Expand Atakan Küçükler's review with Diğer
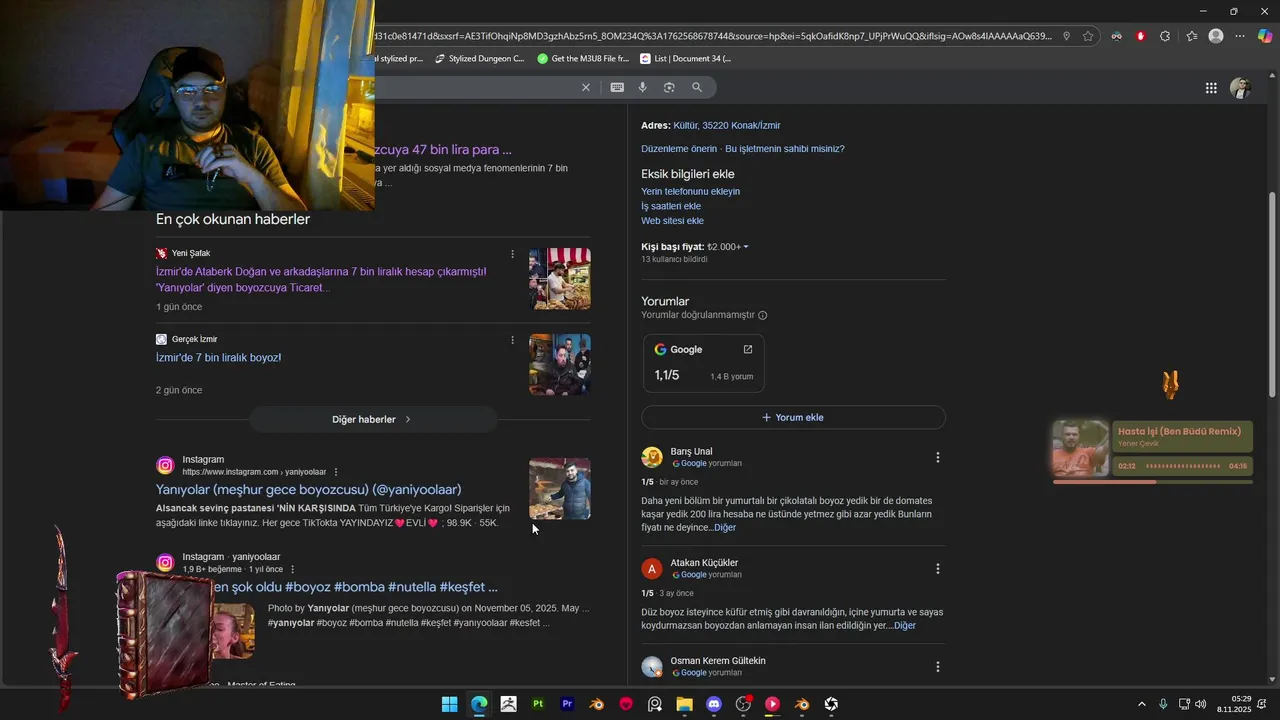This screenshot has height=720, width=1280. tap(905, 625)
